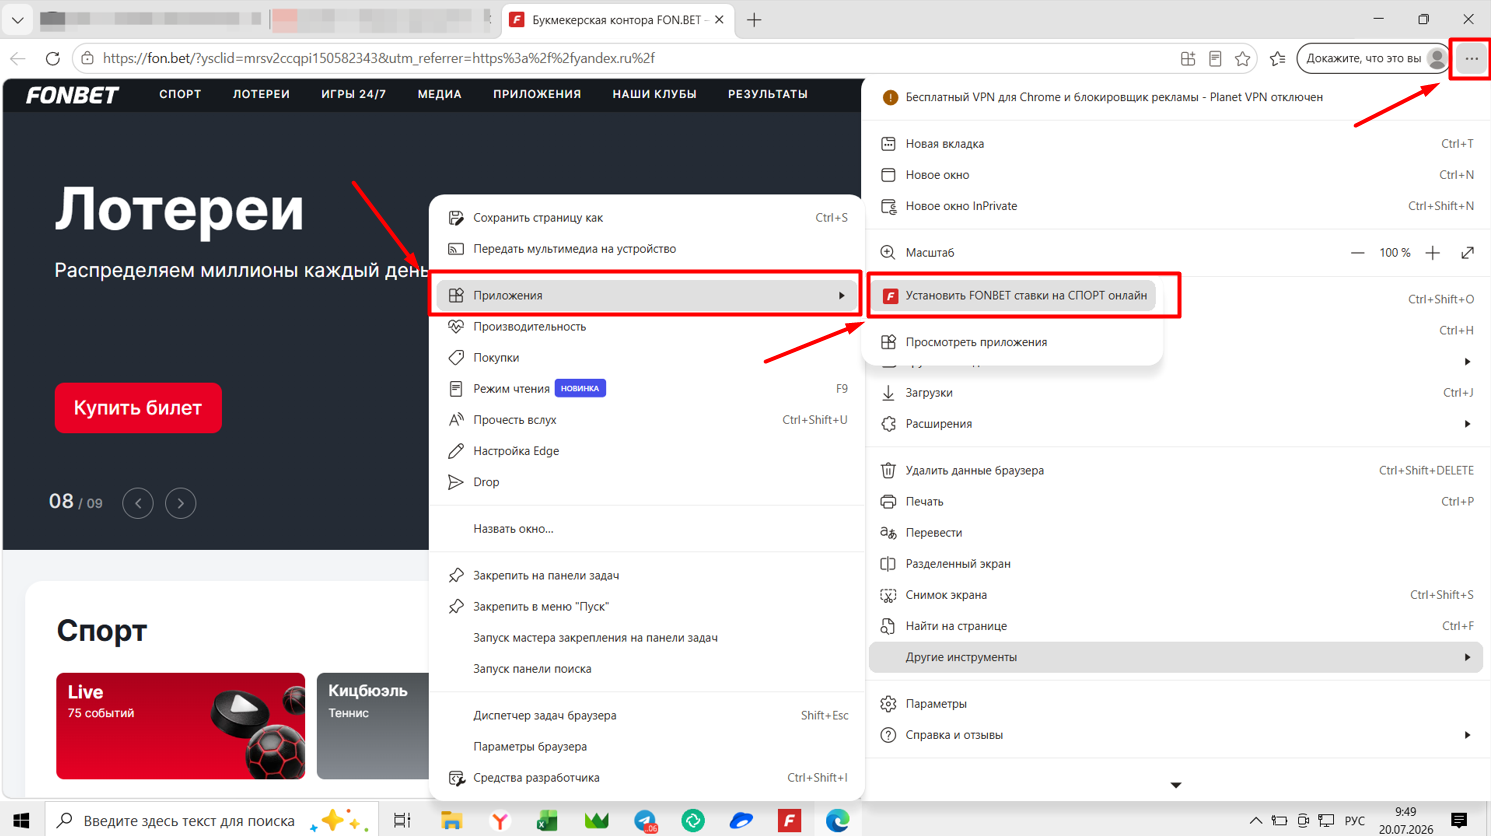Expand 'Справка и отзывы' submenu
Screen dimensions: 1491x836
(1176, 735)
